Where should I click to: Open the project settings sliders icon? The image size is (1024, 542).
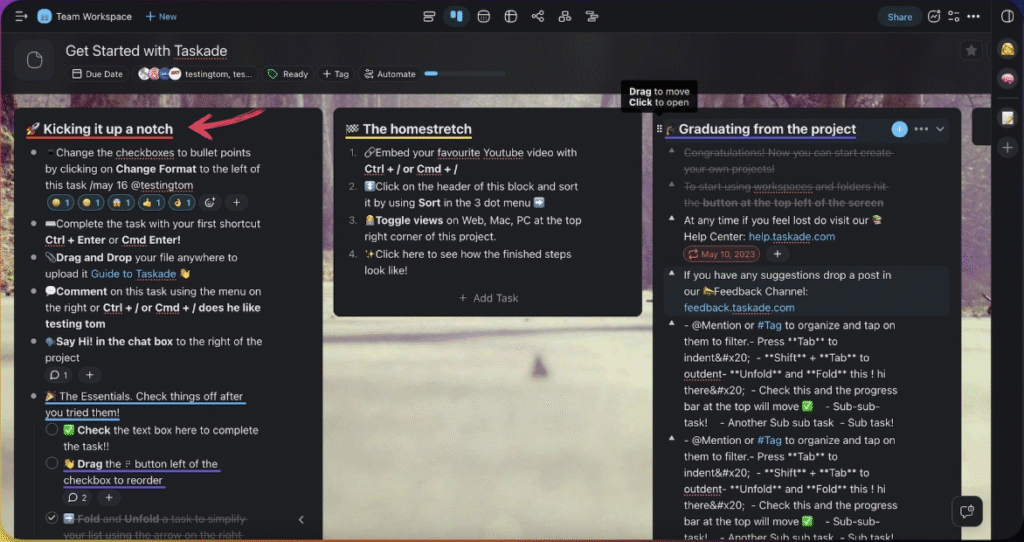pyautogui.click(x=953, y=16)
